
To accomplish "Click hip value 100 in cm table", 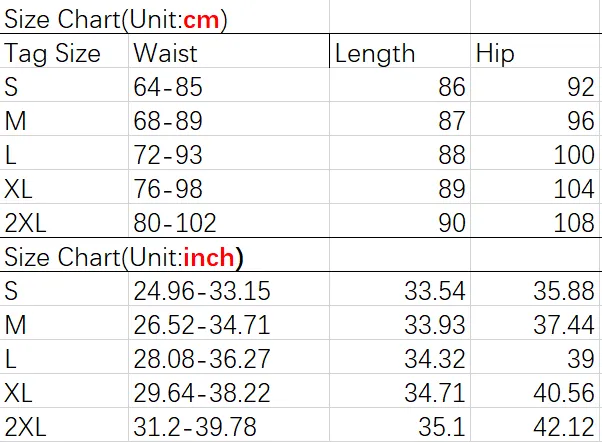I will (536, 153).
